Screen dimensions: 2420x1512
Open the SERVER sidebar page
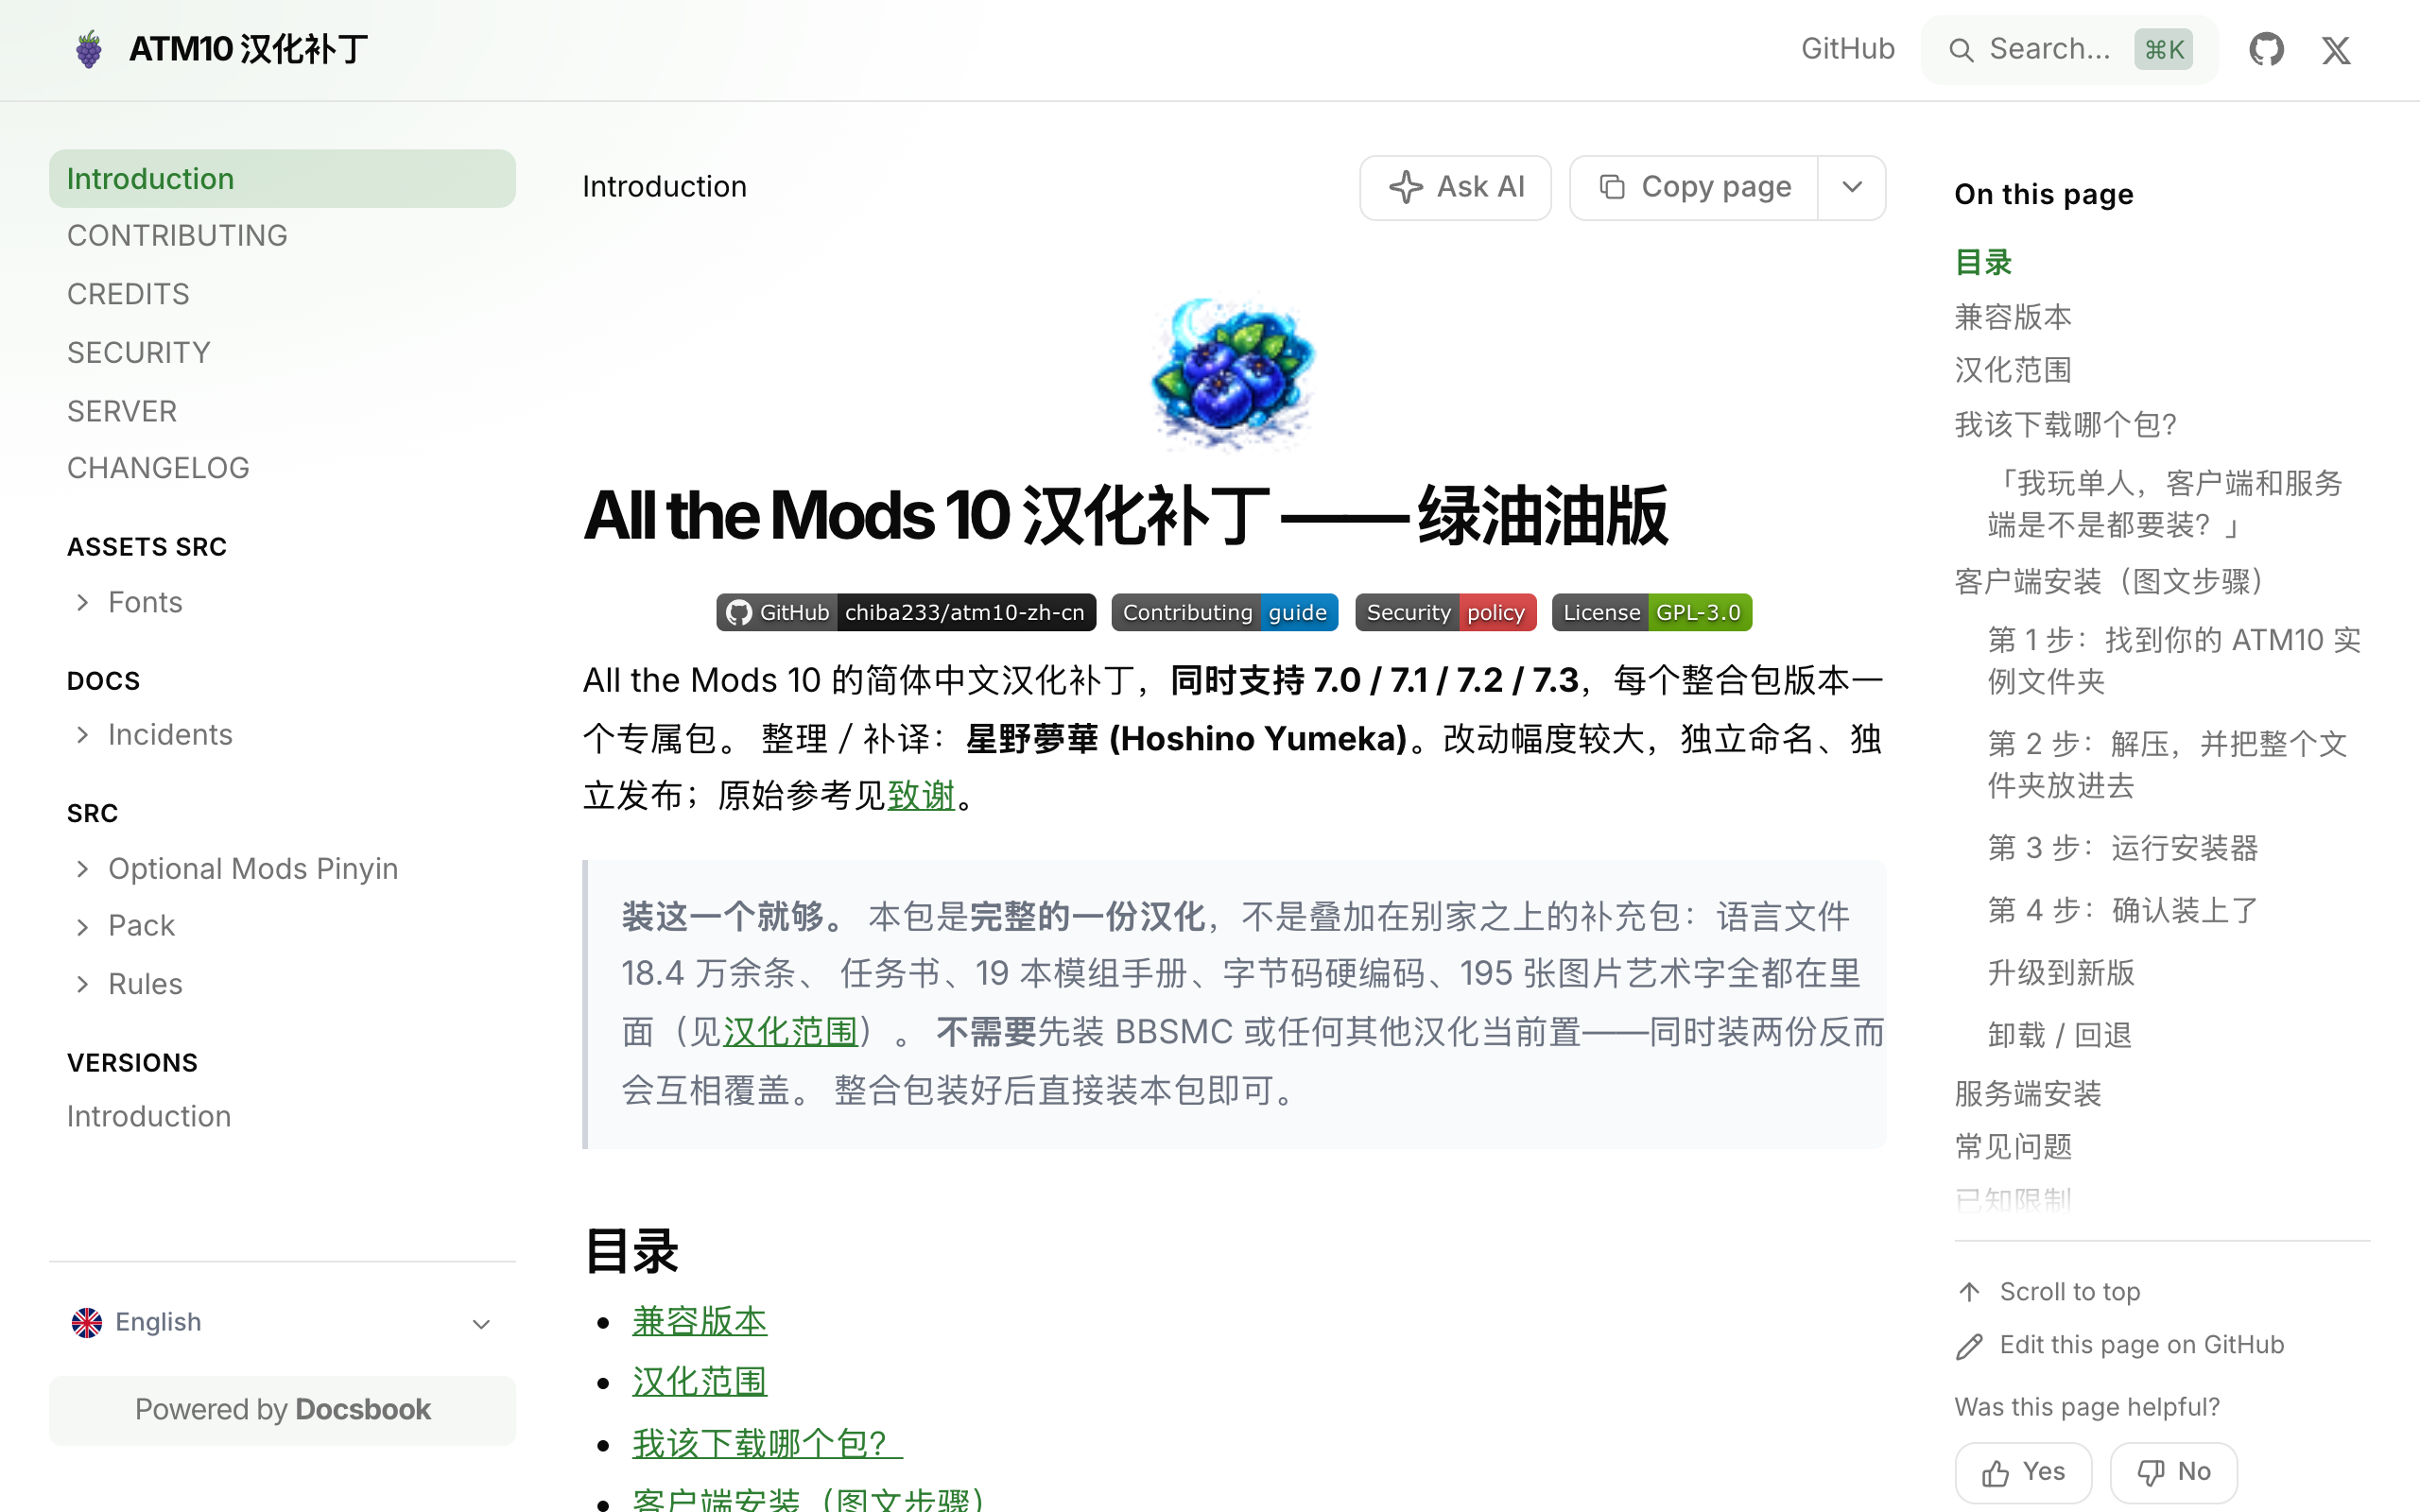122,411
